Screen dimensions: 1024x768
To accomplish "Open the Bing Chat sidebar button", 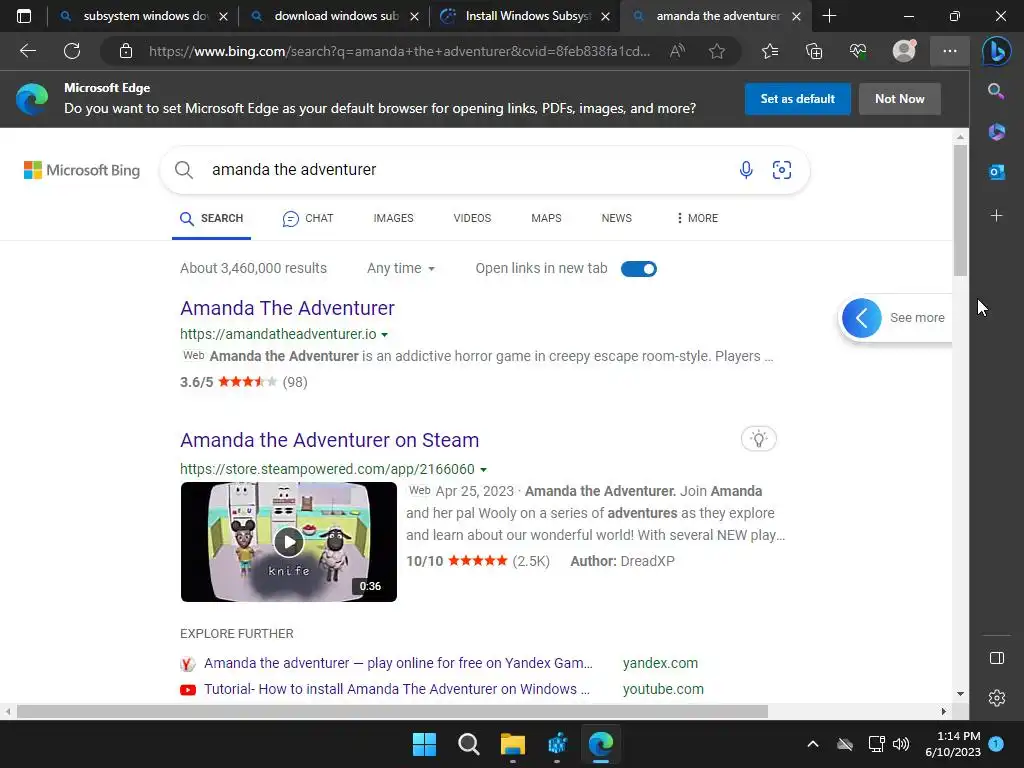I will point(997,51).
